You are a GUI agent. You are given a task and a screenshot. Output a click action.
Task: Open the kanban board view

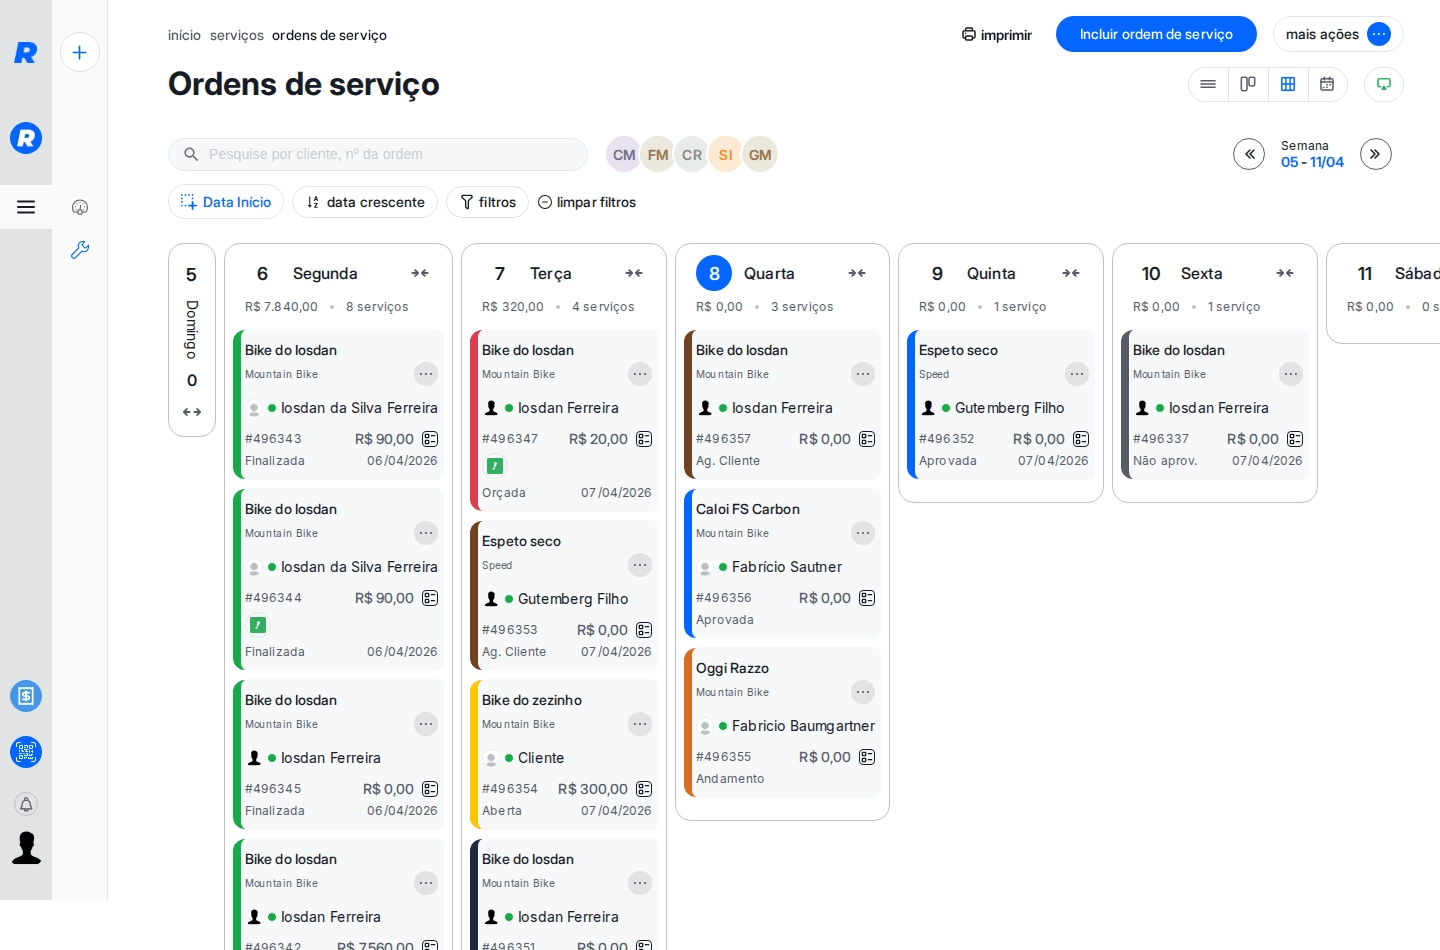coord(1248,84)
